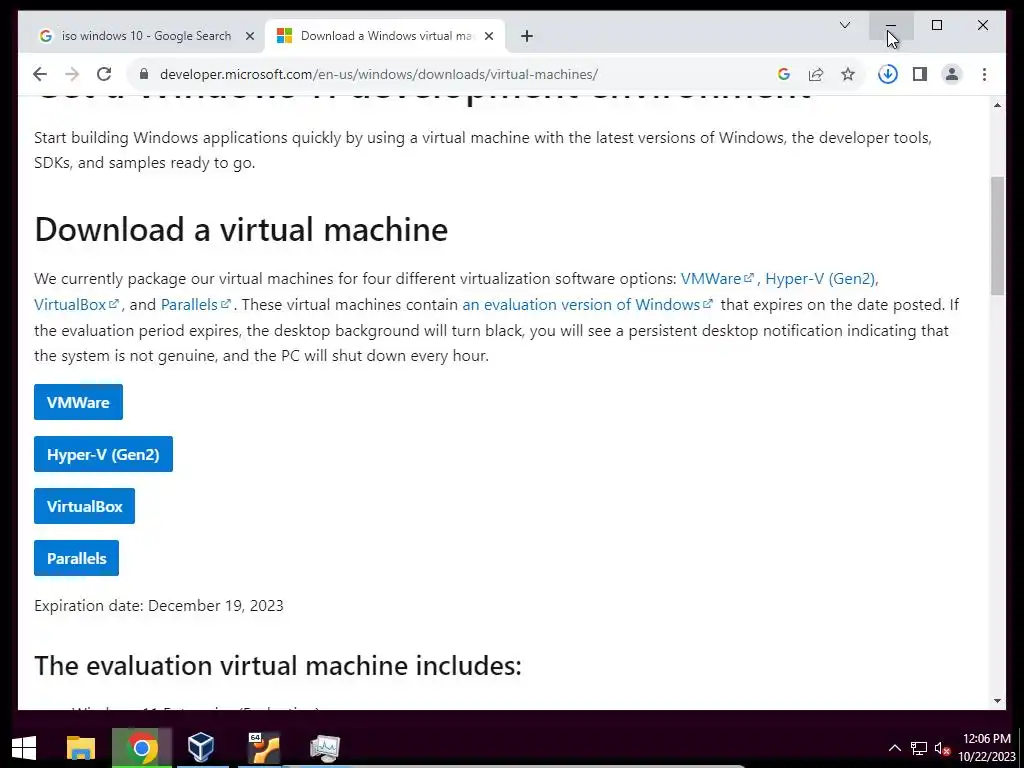Open the Chrome profile avatar
This screenshot has height=768, width=1024.
pos(952,74)
